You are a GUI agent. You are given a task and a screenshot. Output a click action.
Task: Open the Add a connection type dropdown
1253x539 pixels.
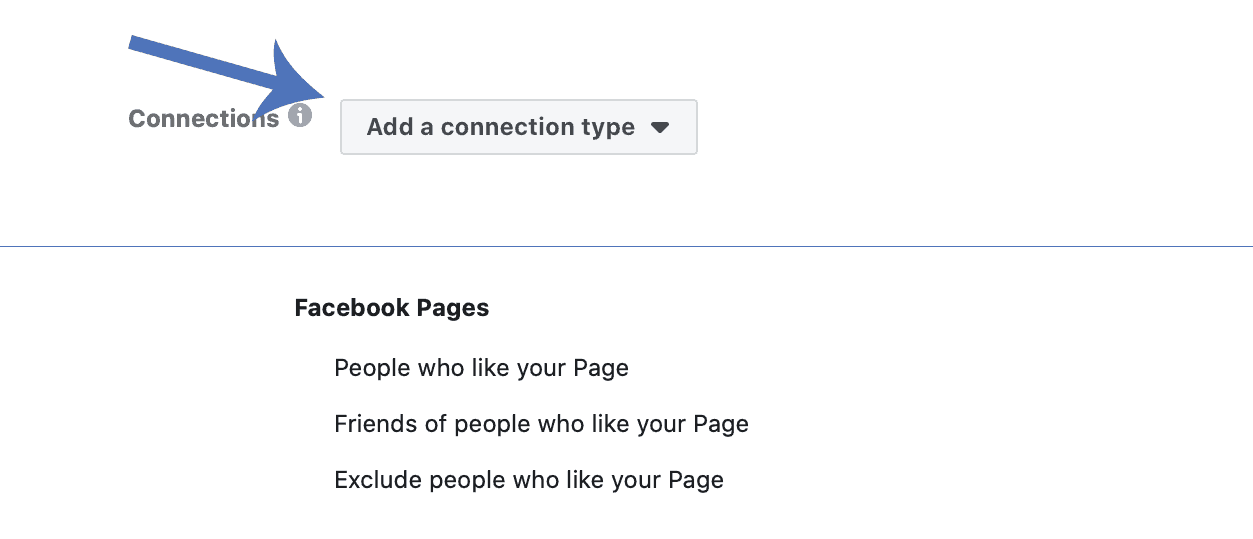click(518, 127)
